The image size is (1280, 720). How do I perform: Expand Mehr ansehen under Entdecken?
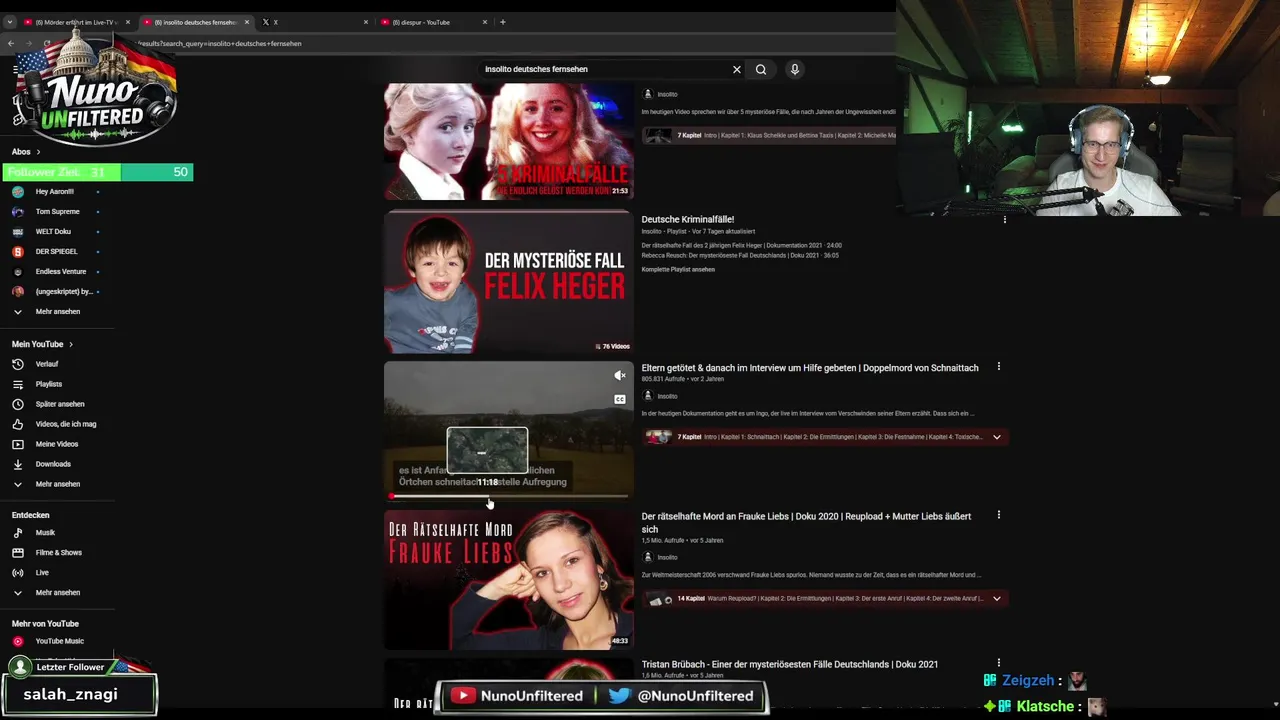point(57,592)
